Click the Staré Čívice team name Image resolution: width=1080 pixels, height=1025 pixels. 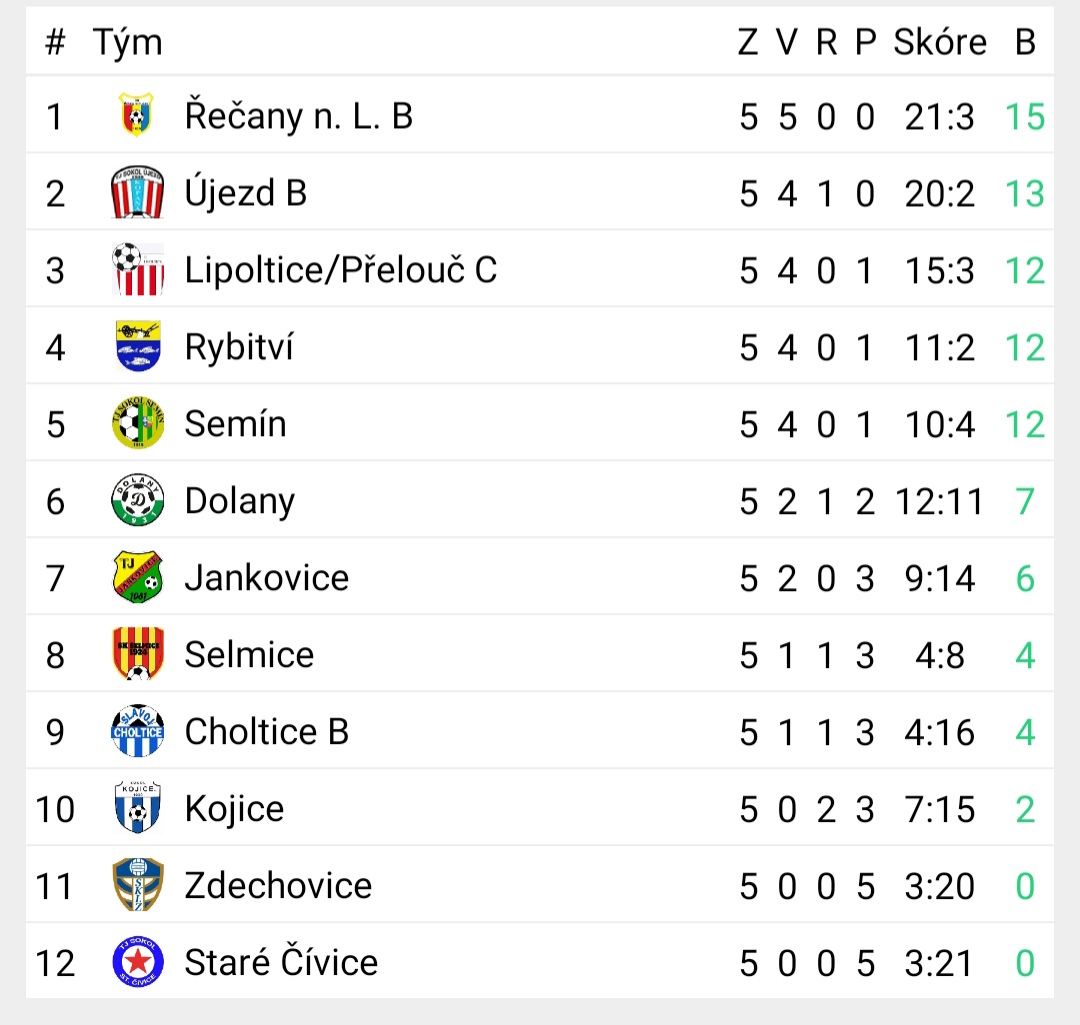pos(281,961)
